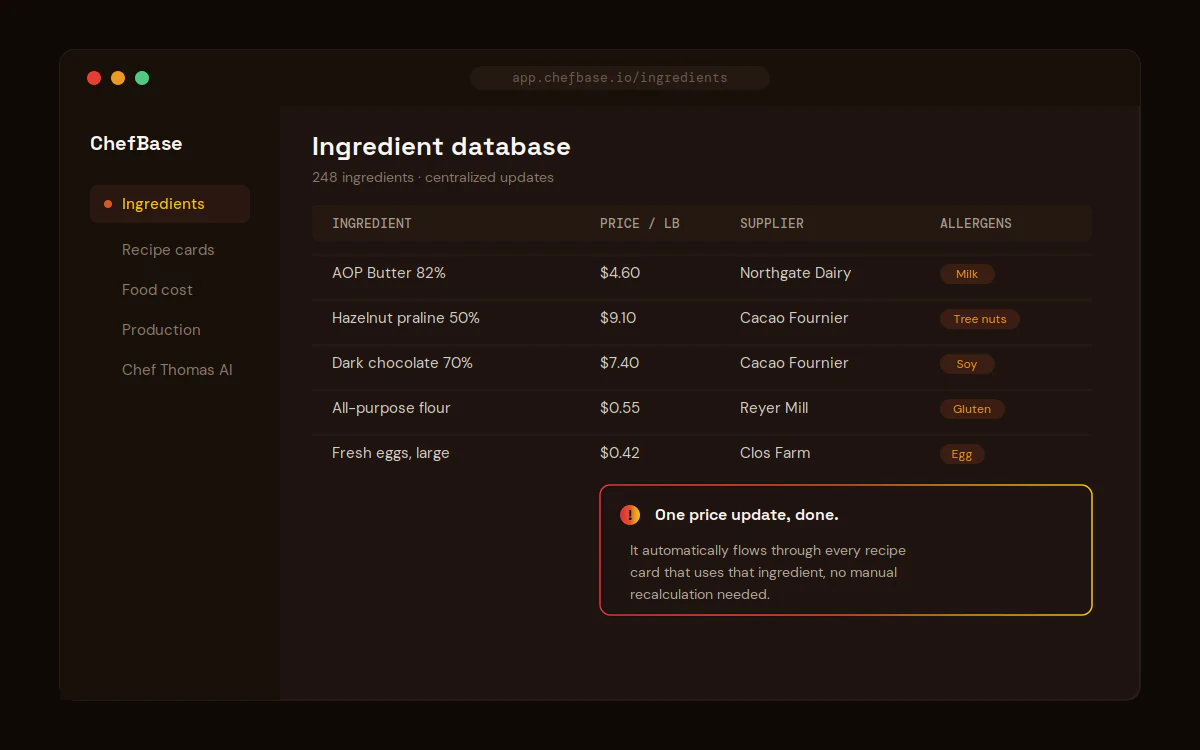
Task: Click the 'It automatically flows through' notice text
Action: pos(768,572)
